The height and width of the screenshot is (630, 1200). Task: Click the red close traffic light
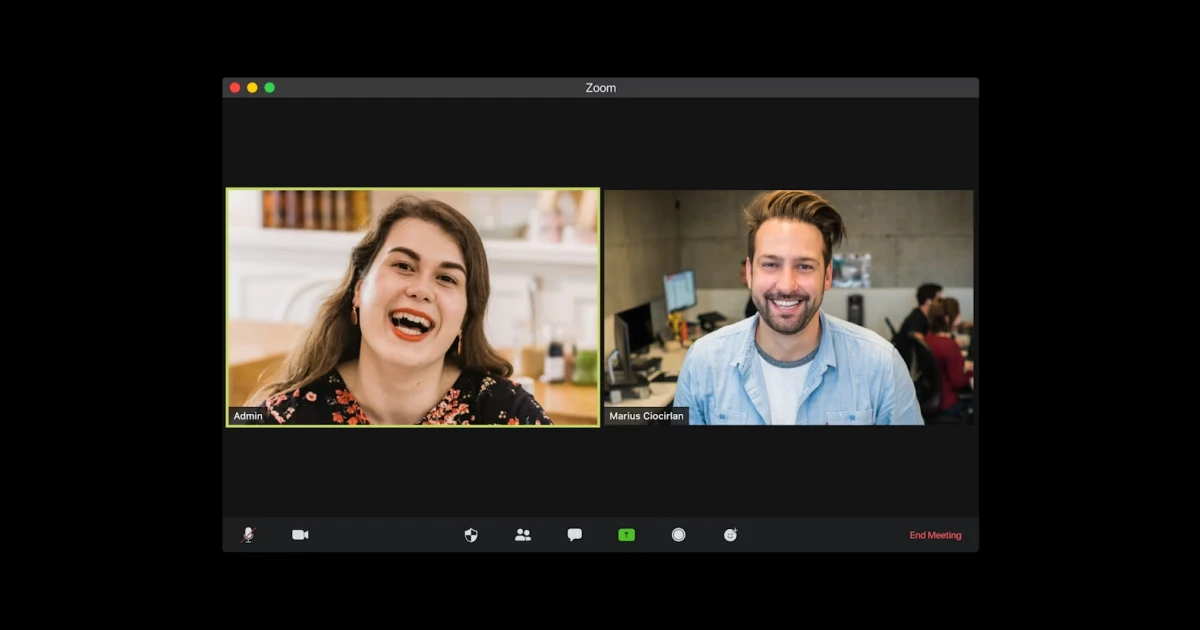(234, 87)
